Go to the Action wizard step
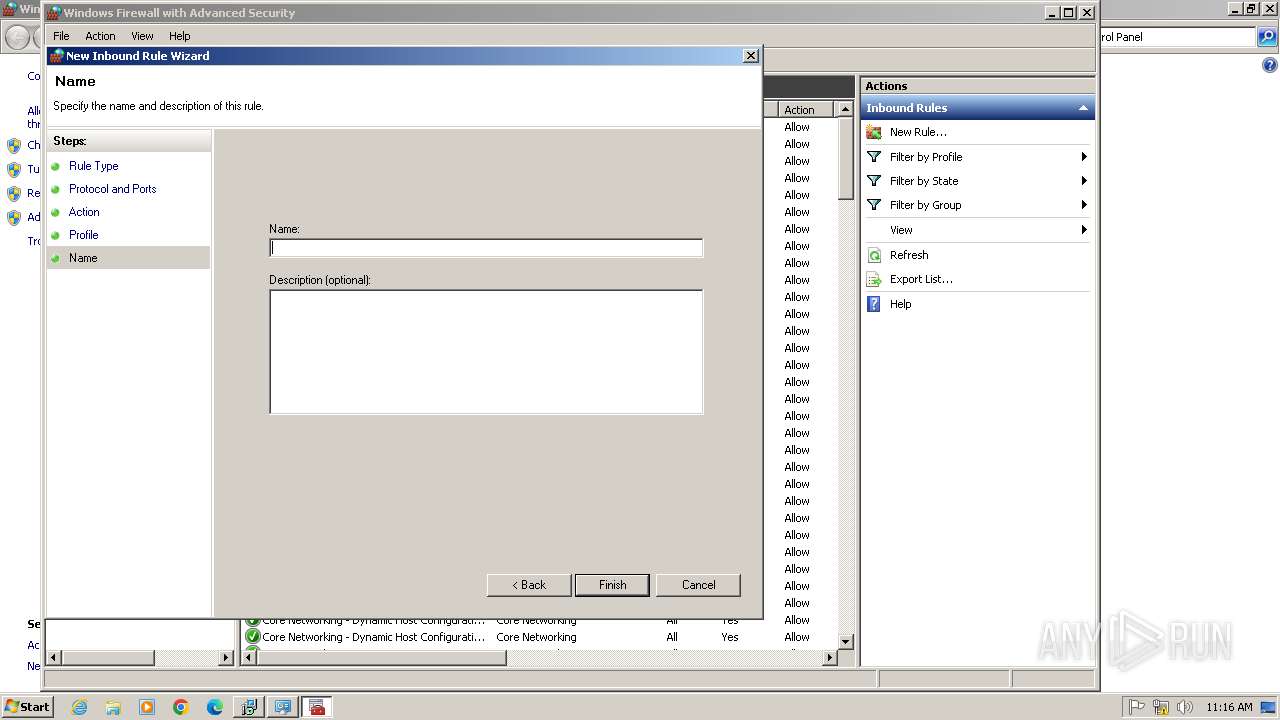Image resolution: width=1280 pixels, height=720 pixels. click(84, 212)
